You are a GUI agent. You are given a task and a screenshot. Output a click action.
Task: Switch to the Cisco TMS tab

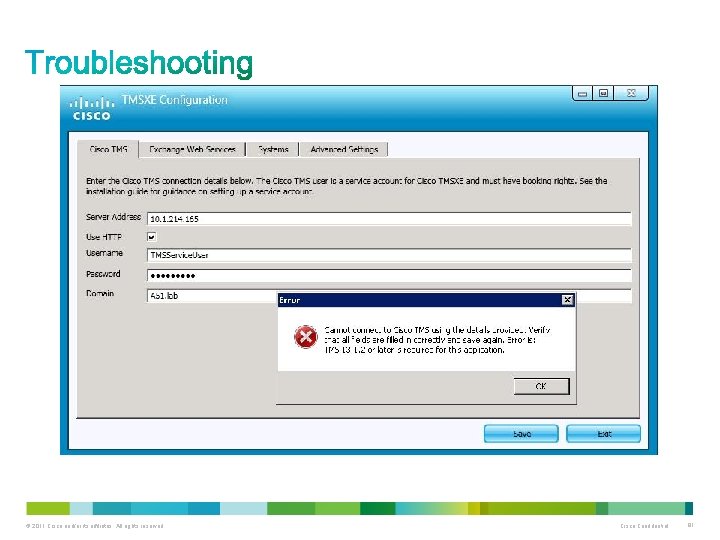108,149
